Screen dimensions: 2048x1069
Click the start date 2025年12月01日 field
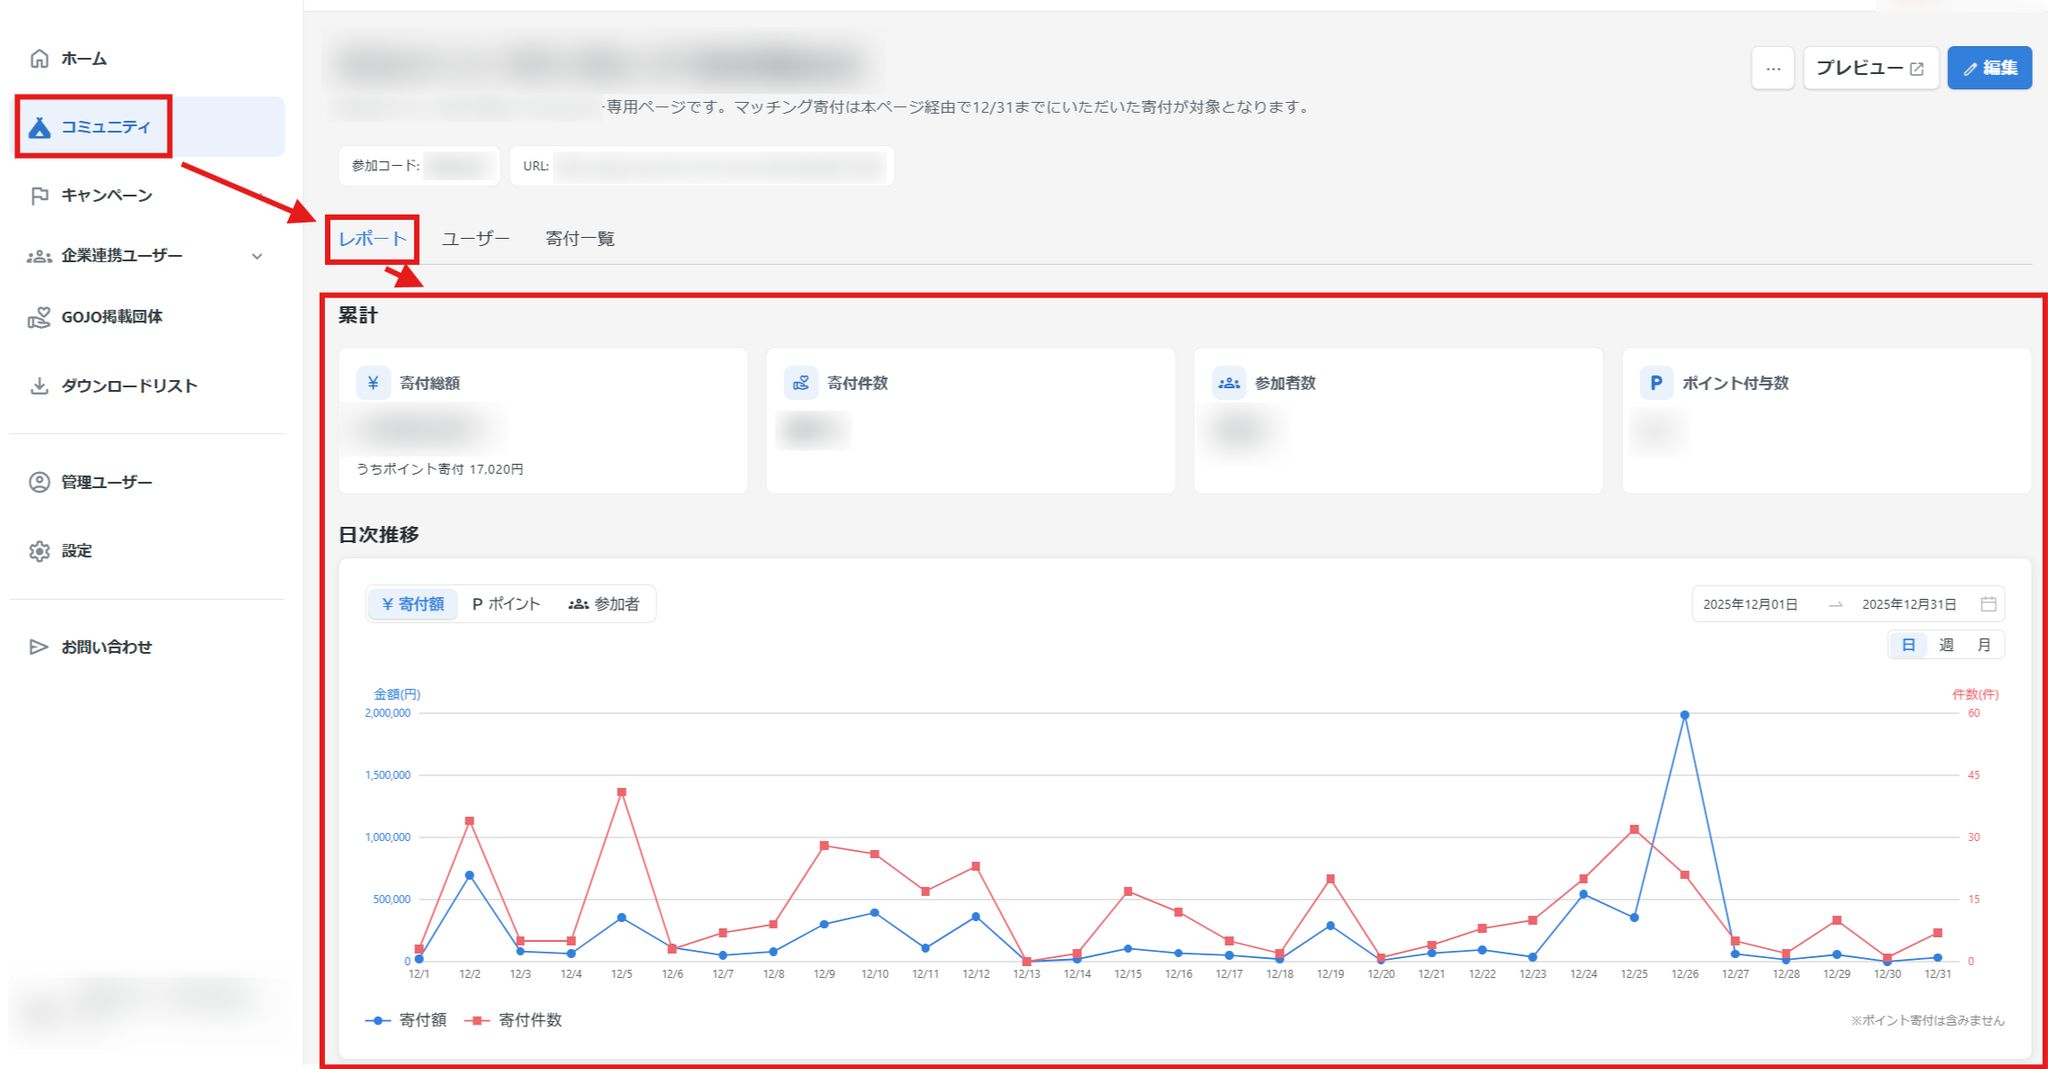1750,604
